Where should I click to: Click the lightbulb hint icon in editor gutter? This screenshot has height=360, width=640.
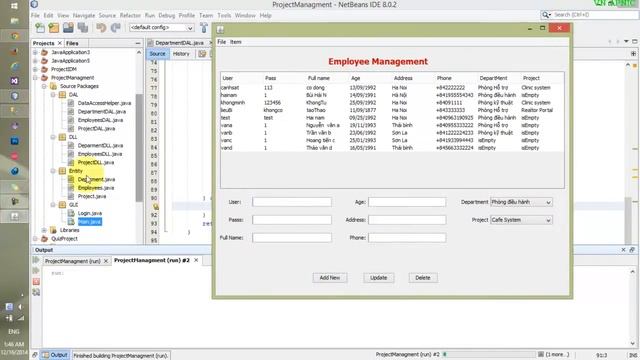click(155, 207)
